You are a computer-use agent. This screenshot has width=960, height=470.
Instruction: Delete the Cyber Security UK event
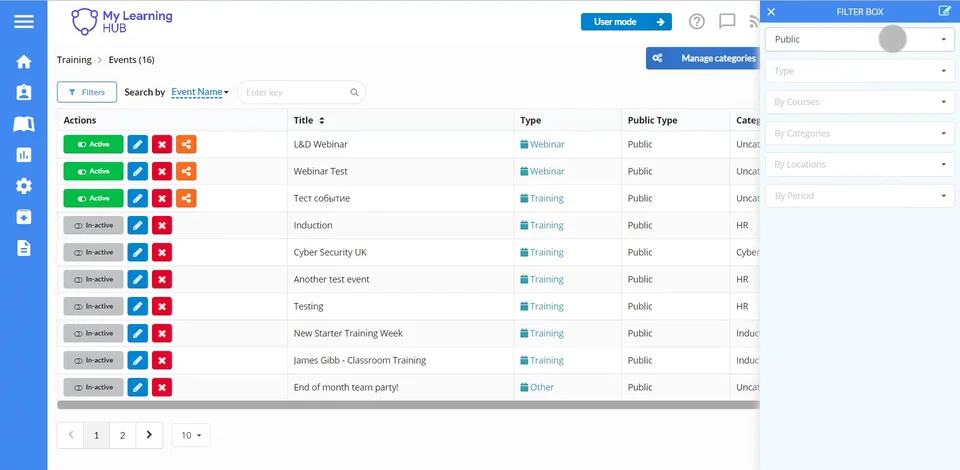point(162,252)
